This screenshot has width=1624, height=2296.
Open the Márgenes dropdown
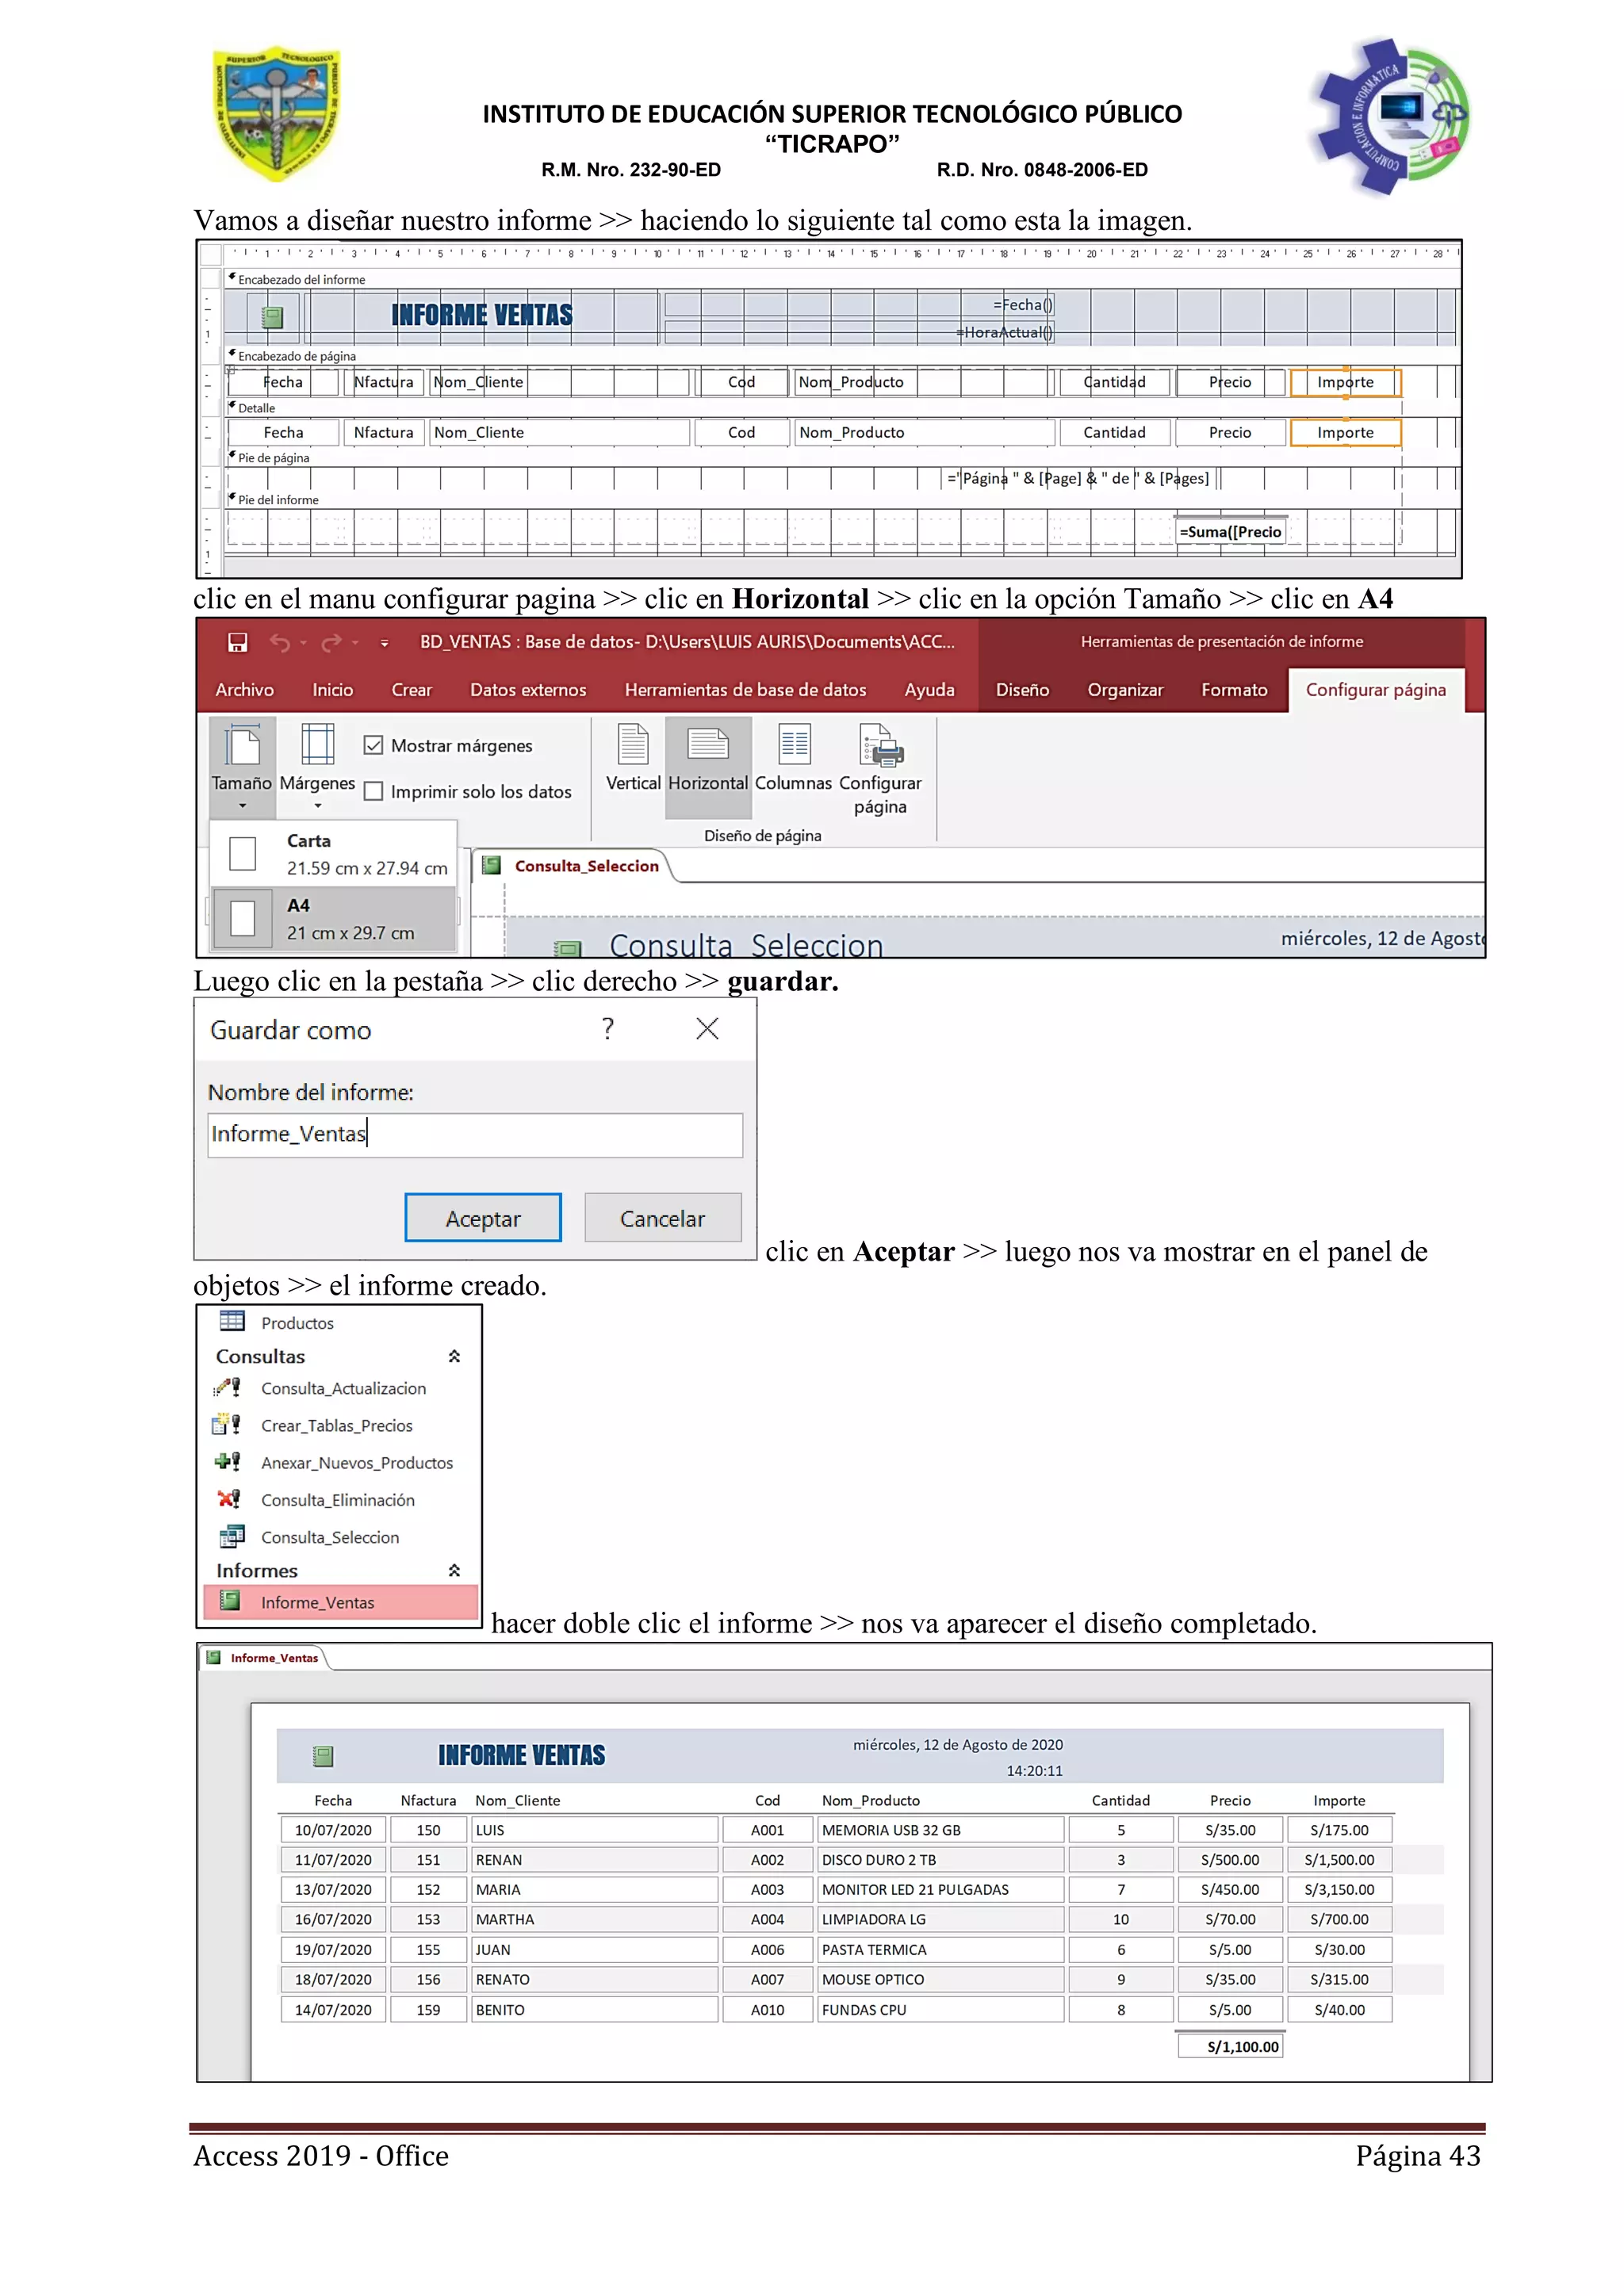[x=317, y=767]
